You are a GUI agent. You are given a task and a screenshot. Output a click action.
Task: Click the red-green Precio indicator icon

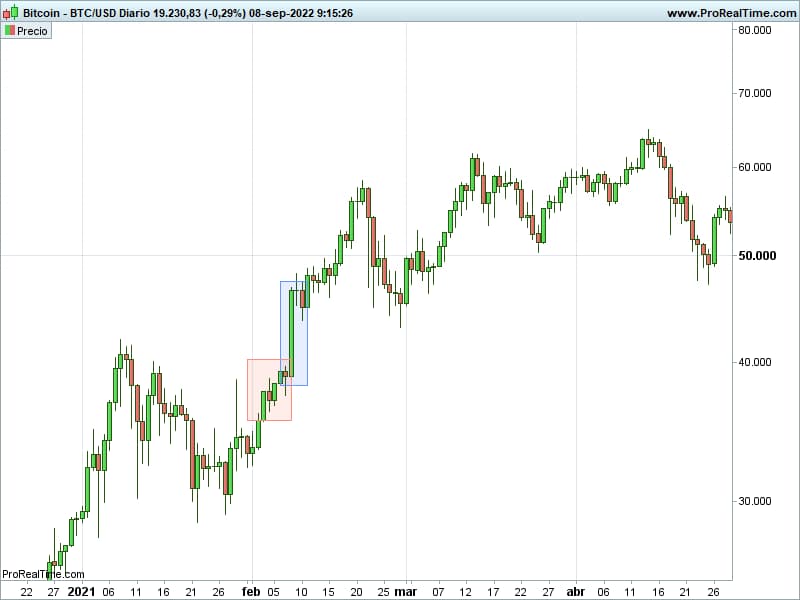[10, 31]
